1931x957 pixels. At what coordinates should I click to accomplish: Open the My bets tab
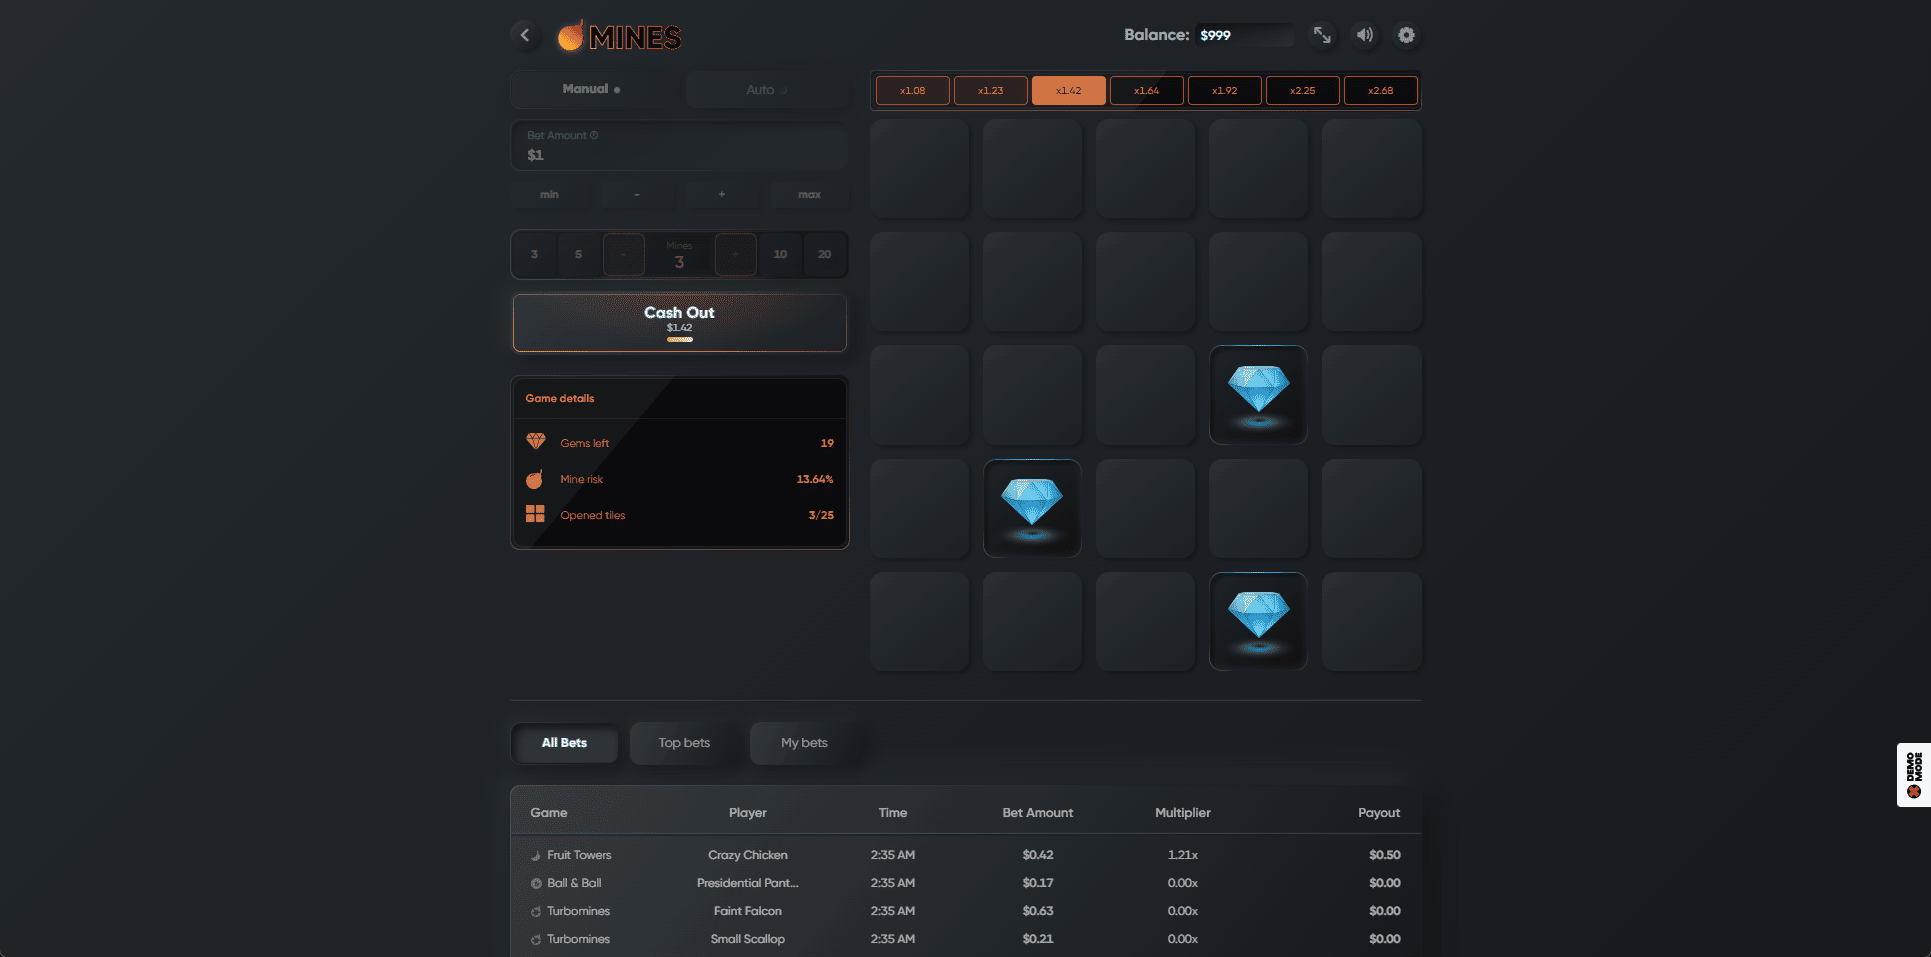click(x=804, y=743)
